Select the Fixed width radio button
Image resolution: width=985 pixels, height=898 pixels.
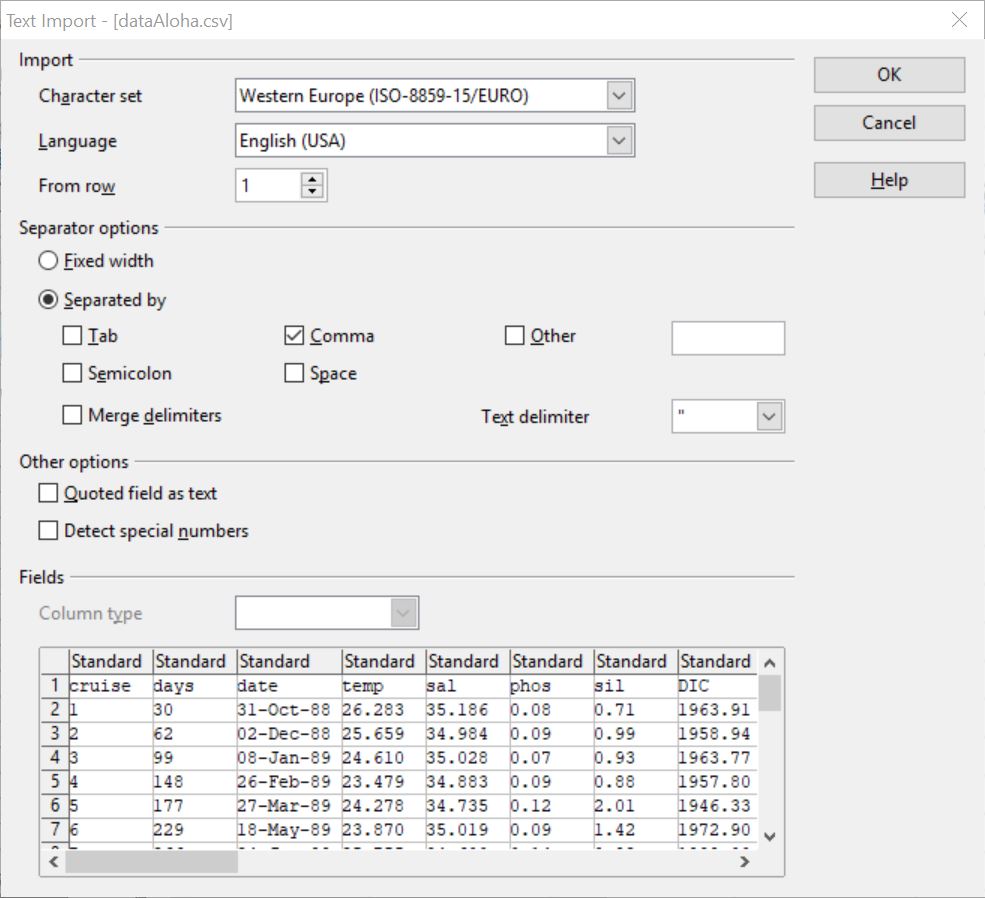tap(47, 261)
